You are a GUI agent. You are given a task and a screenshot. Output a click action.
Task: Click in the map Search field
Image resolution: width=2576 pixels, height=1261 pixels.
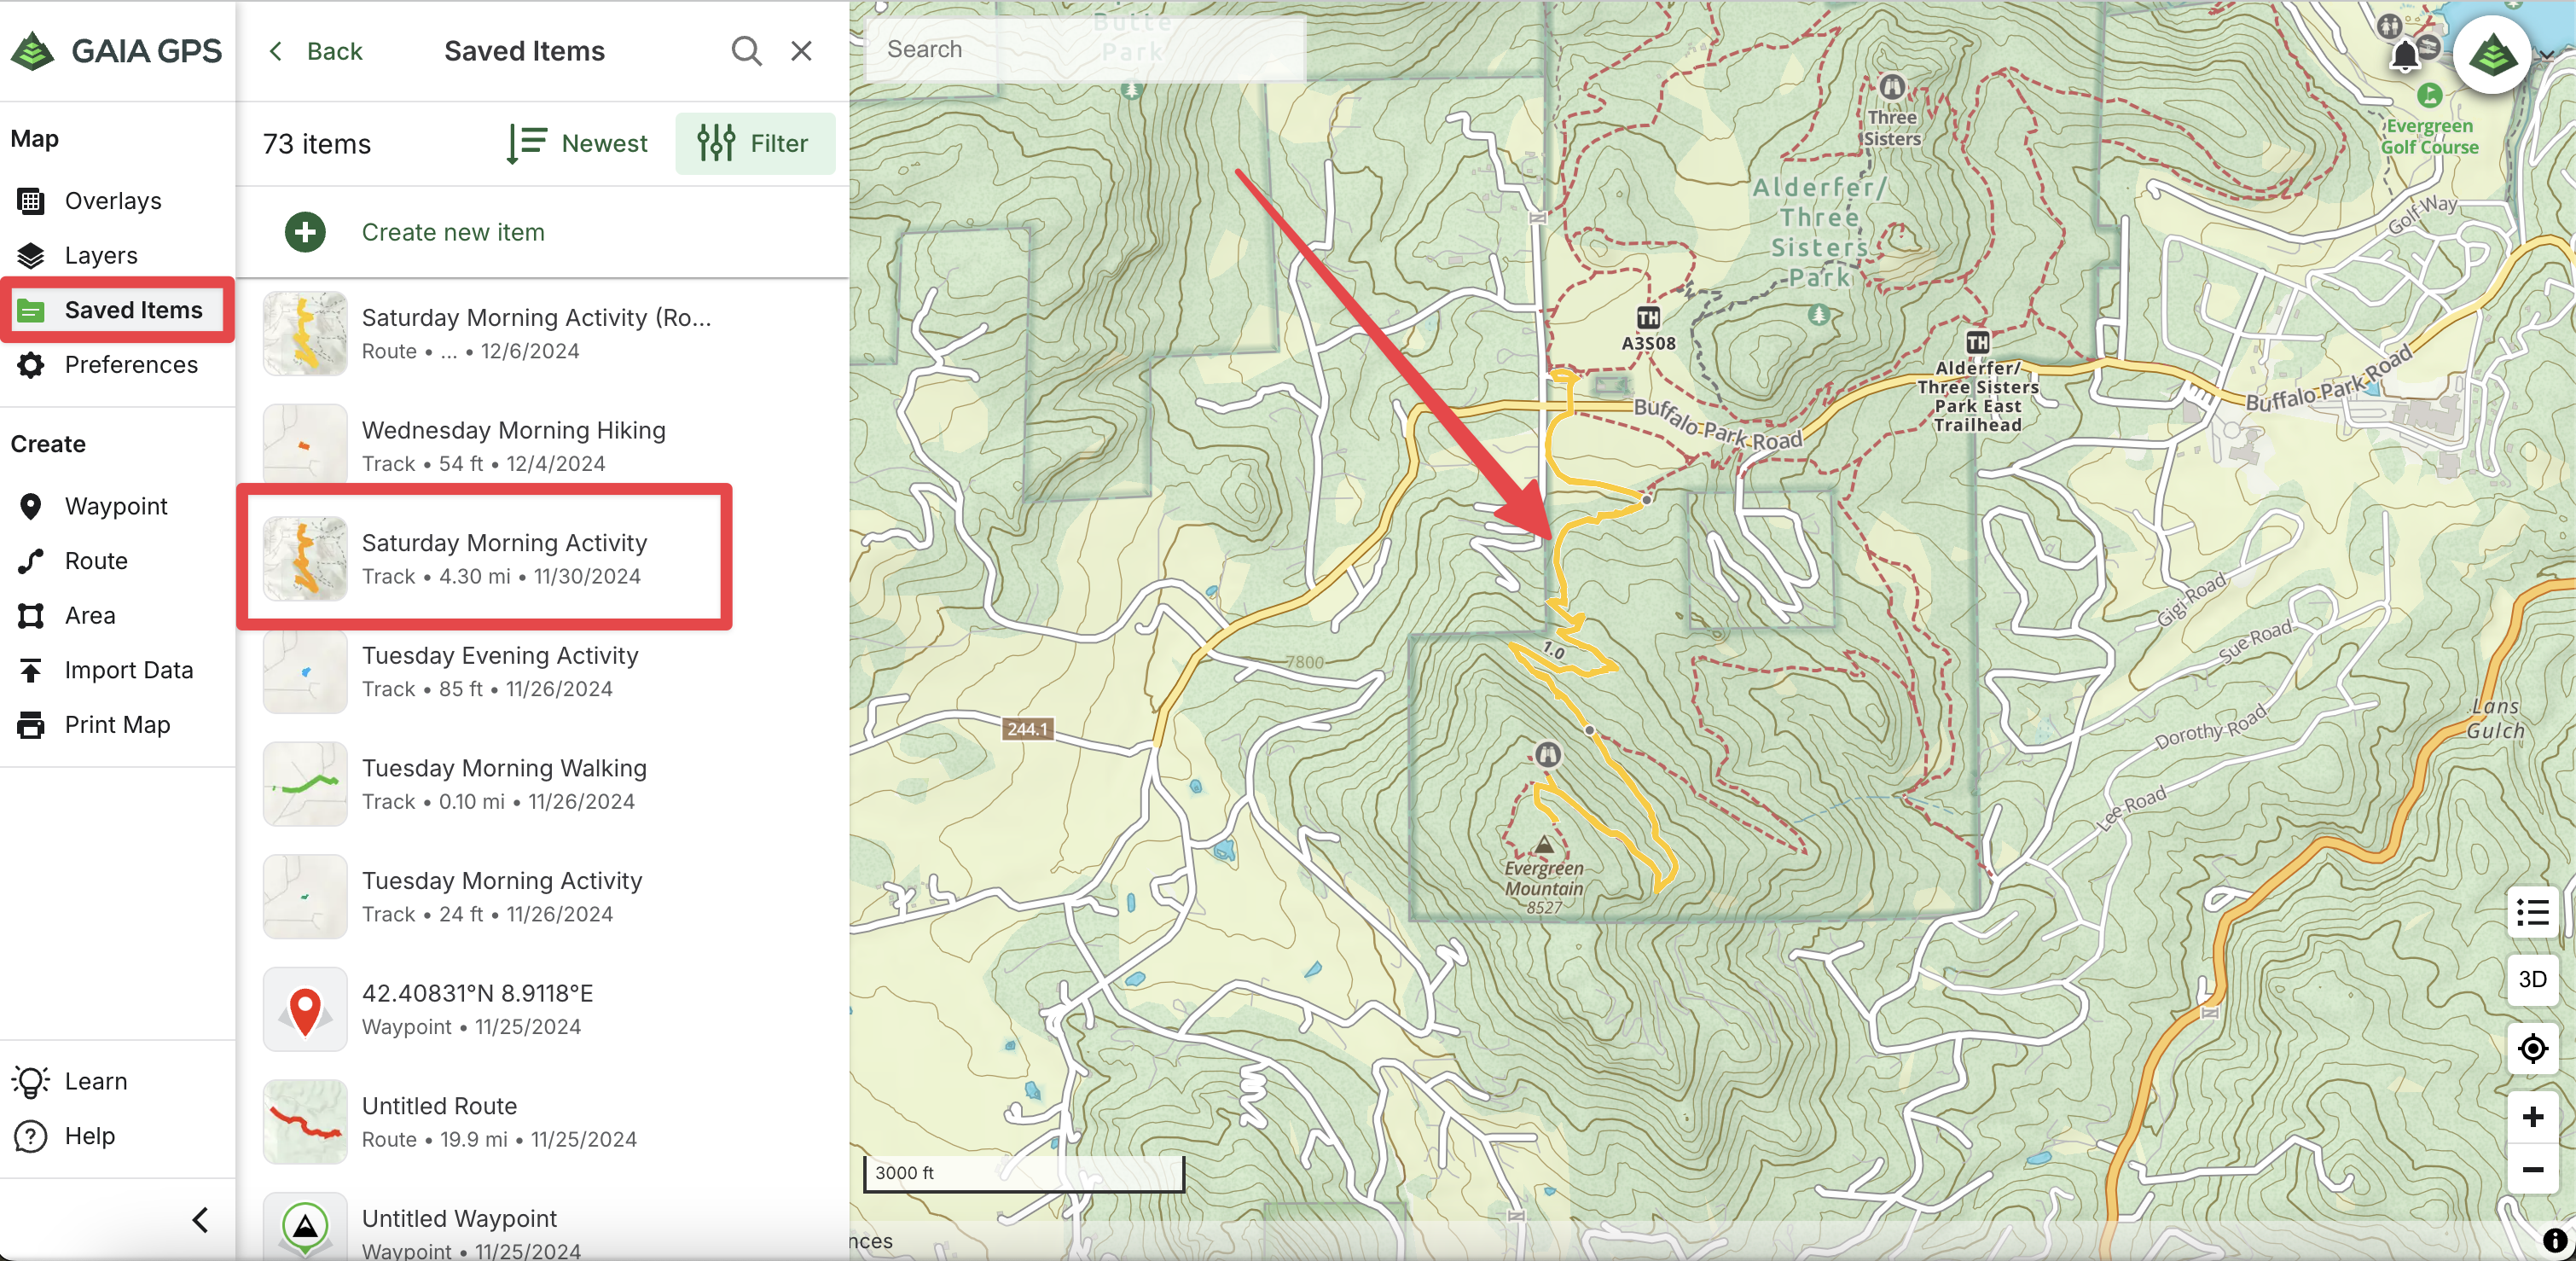(1085, 49)
